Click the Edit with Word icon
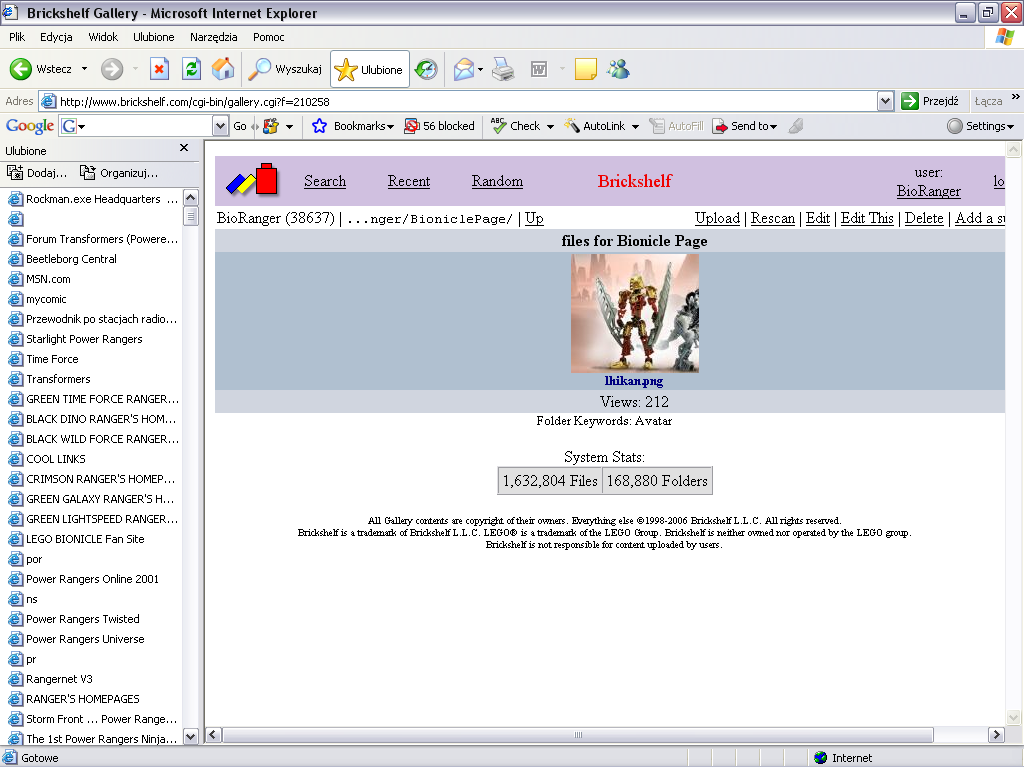The height and width of the screenshot is (768, 1024). (539, 69)
